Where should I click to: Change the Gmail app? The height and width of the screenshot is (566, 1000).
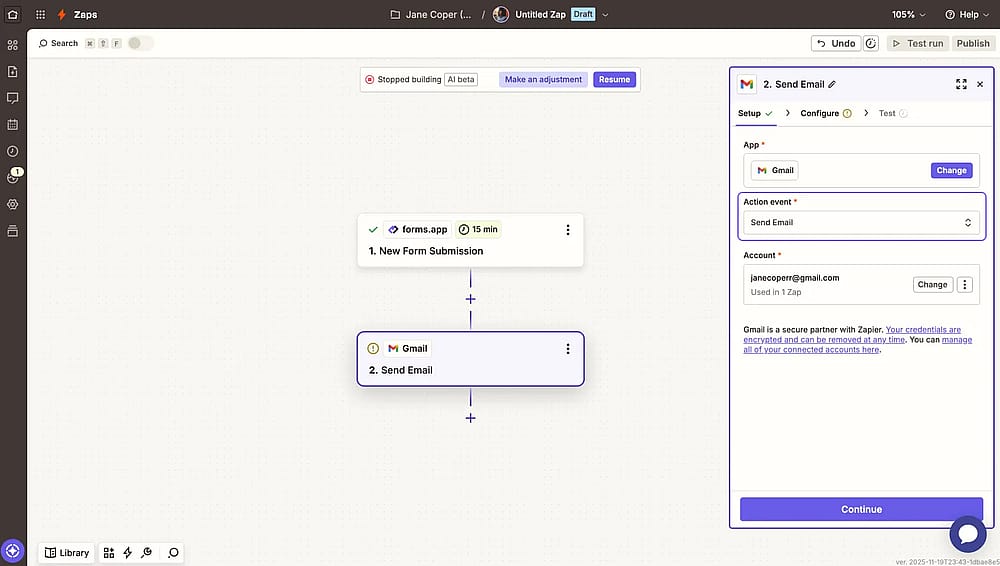(x=952, y=170)
